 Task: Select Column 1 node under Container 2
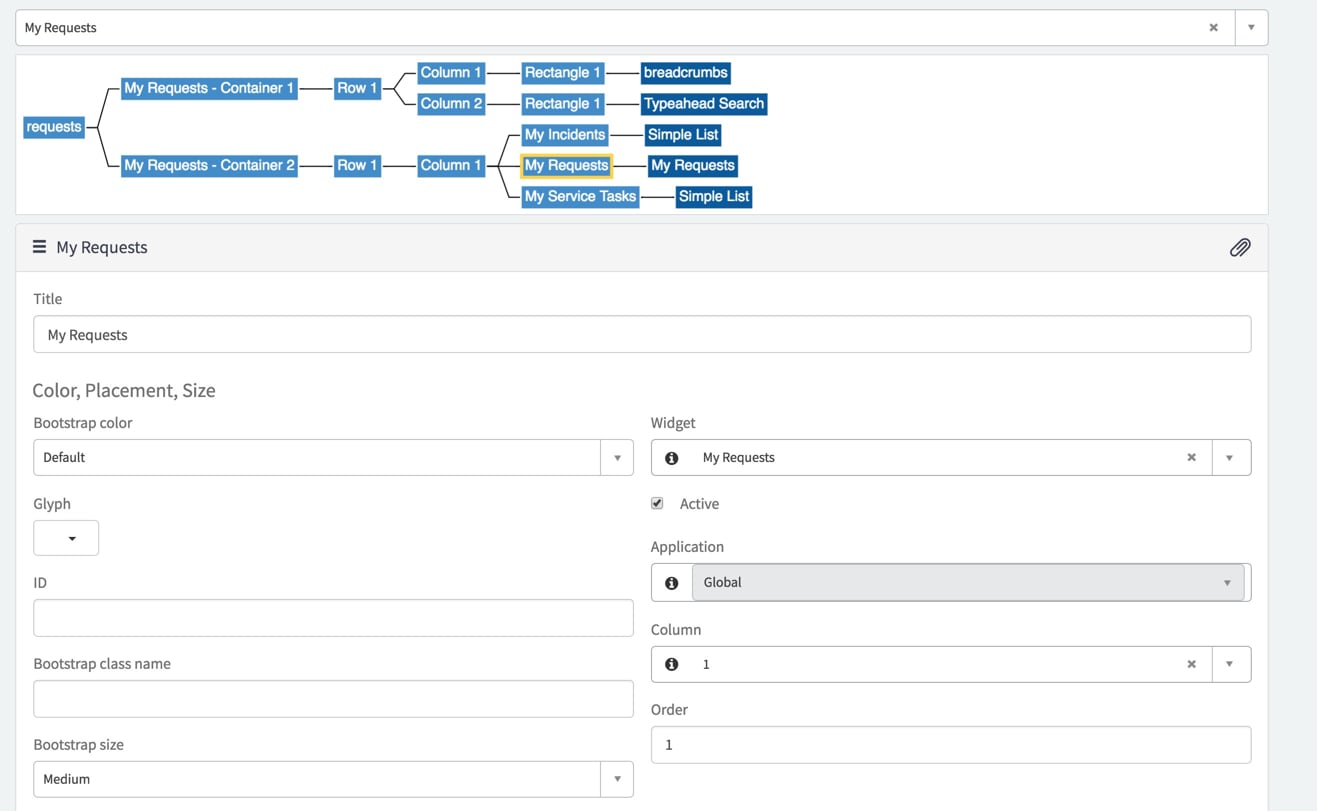point(451,165)
